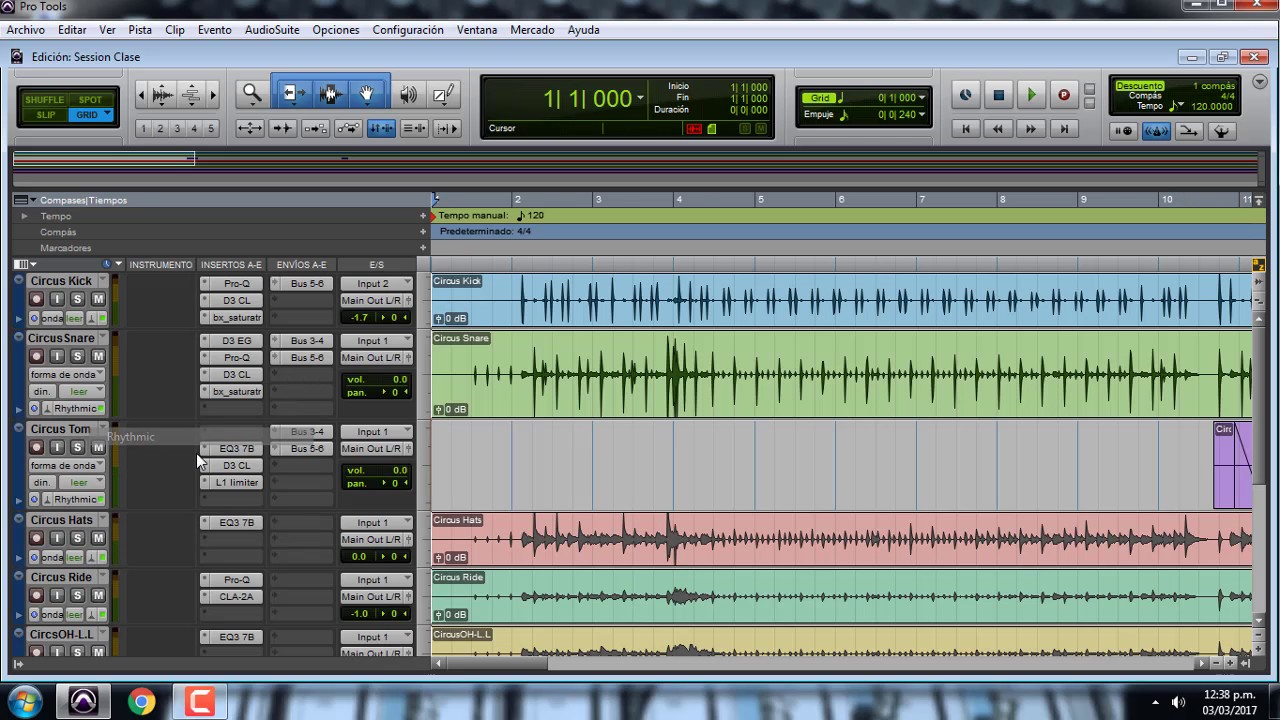This screenshot has height=720, width=1280.
Task: Expand the Tempo ruler triangle
Action: tap(24, 216)
